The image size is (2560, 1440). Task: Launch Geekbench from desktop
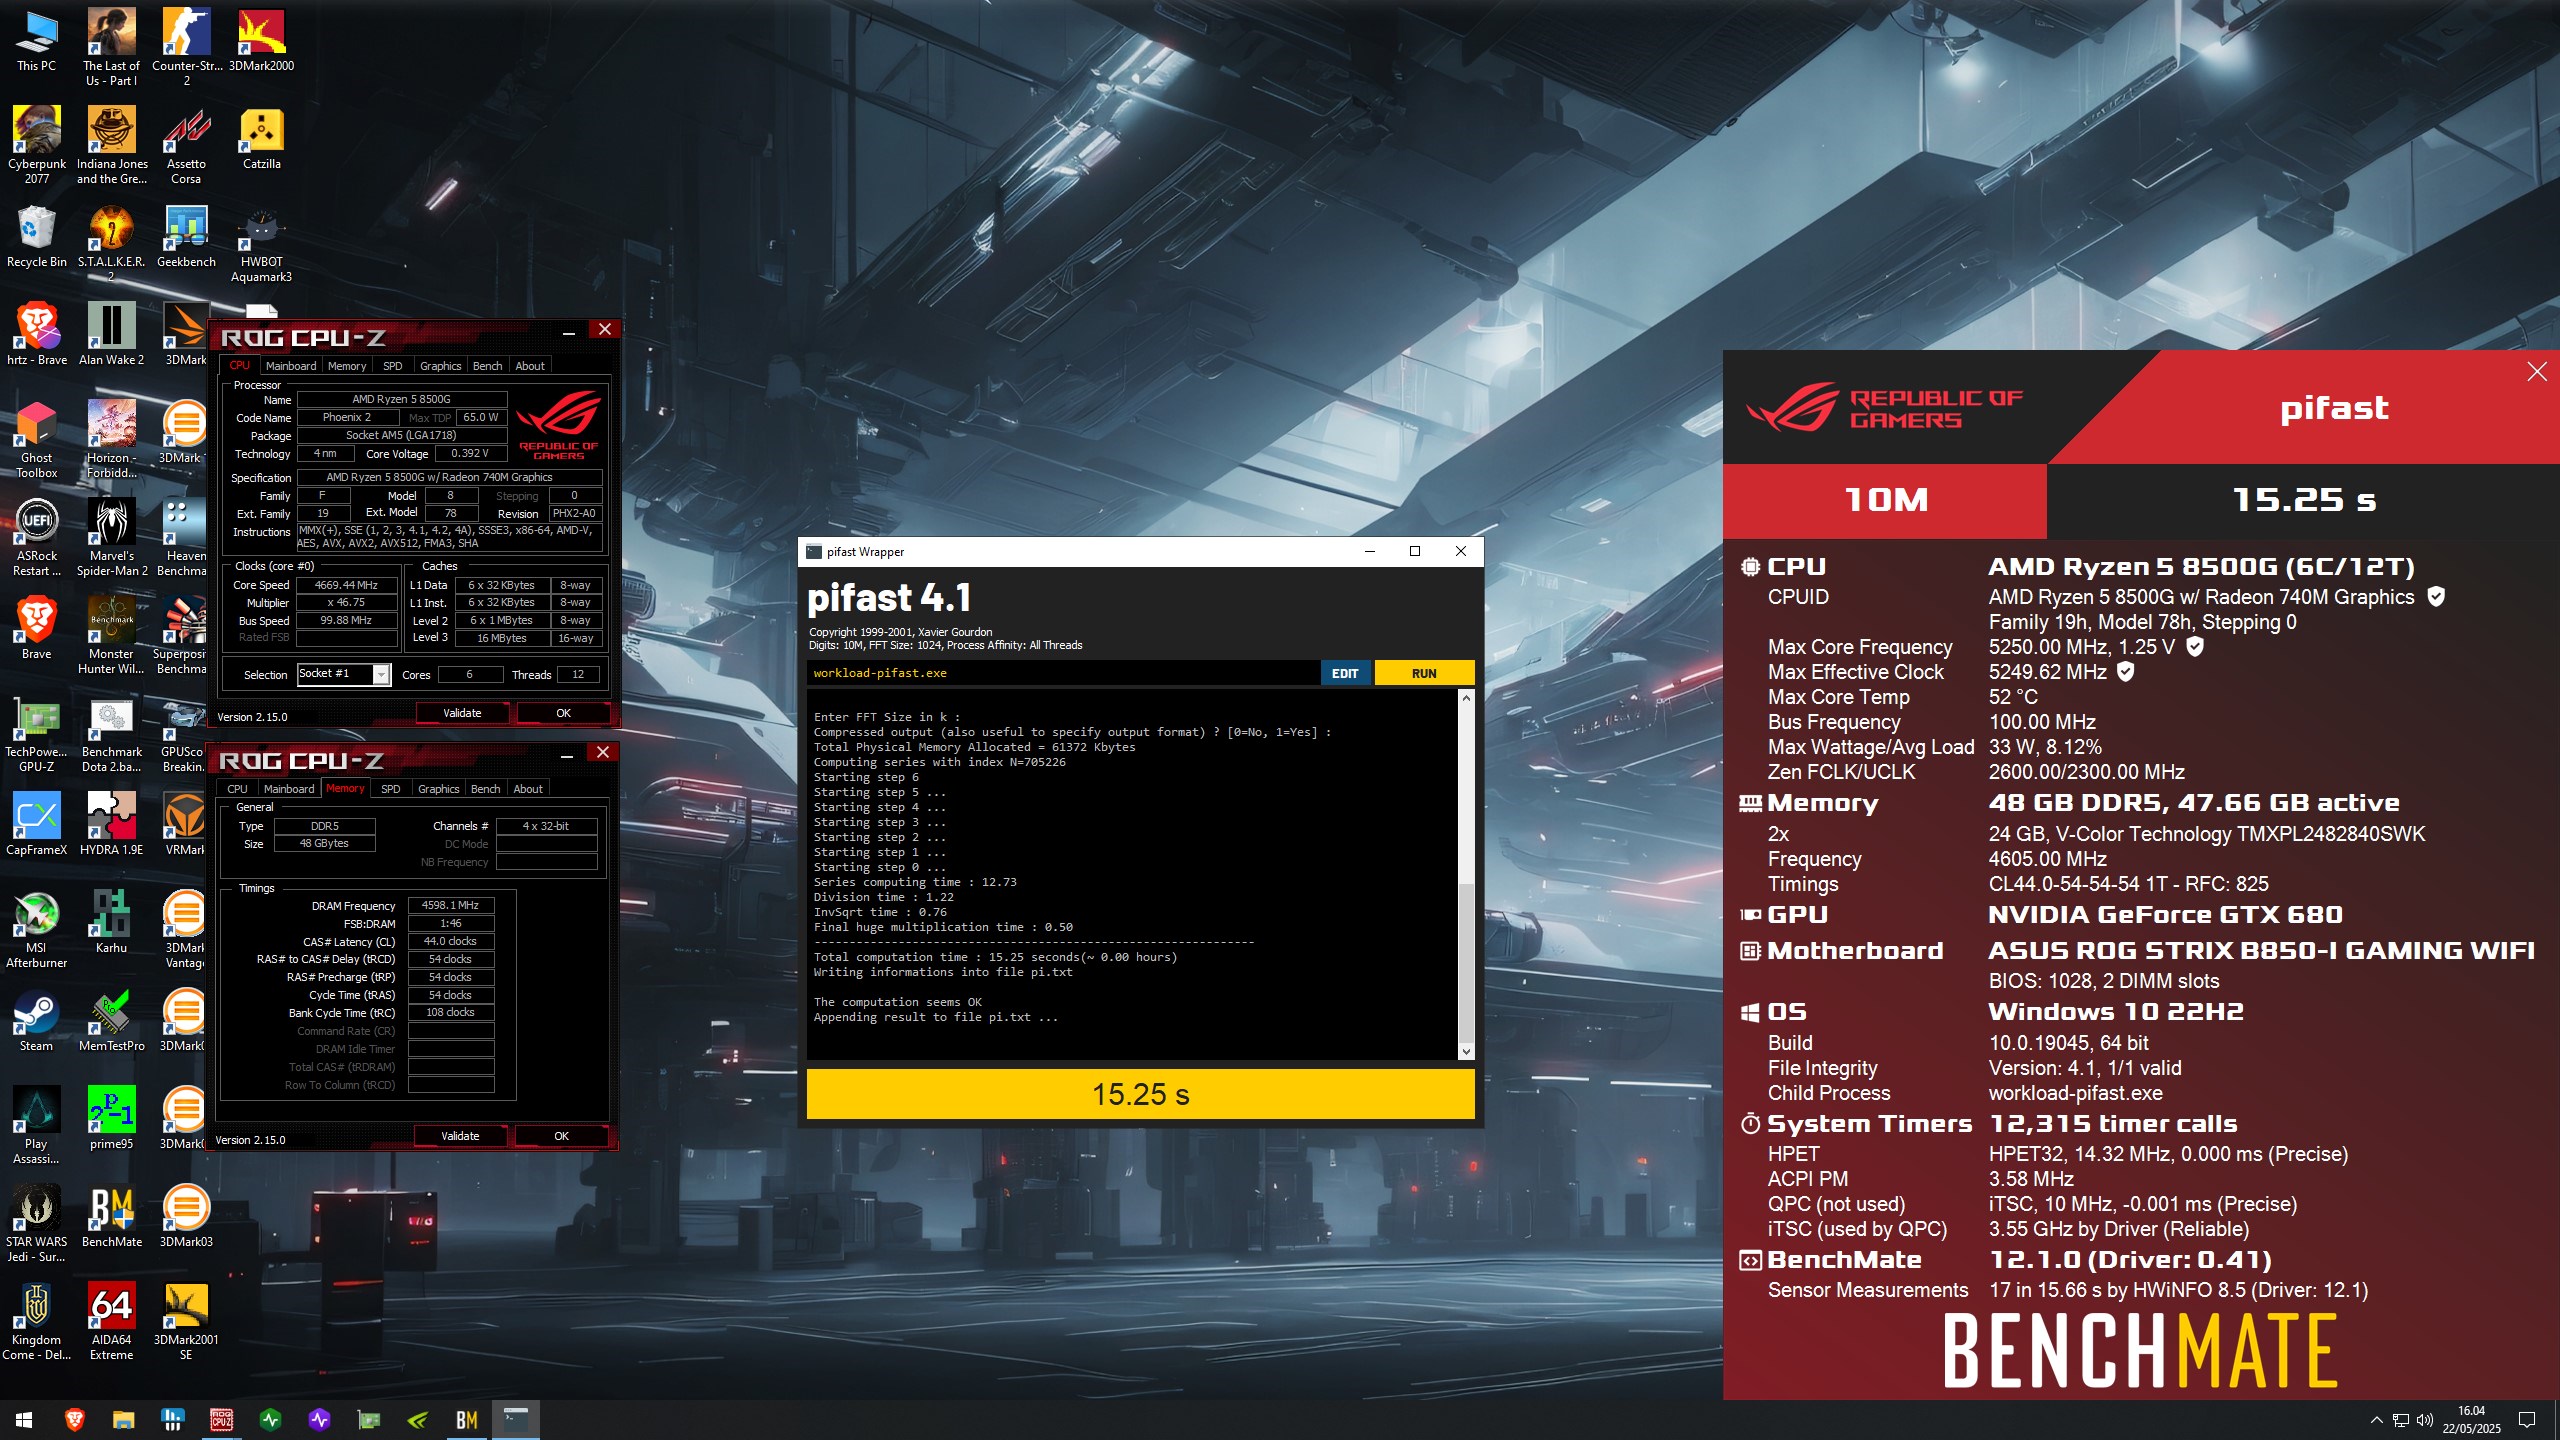(x=186, y=237)
